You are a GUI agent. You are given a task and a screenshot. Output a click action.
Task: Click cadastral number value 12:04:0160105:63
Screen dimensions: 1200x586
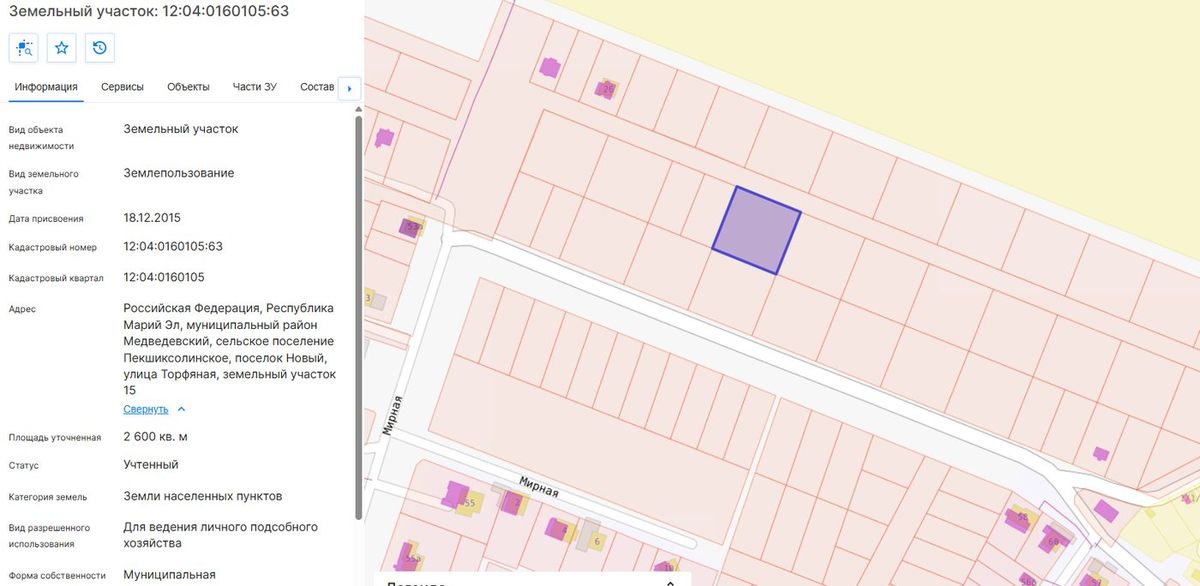(173, 246)
